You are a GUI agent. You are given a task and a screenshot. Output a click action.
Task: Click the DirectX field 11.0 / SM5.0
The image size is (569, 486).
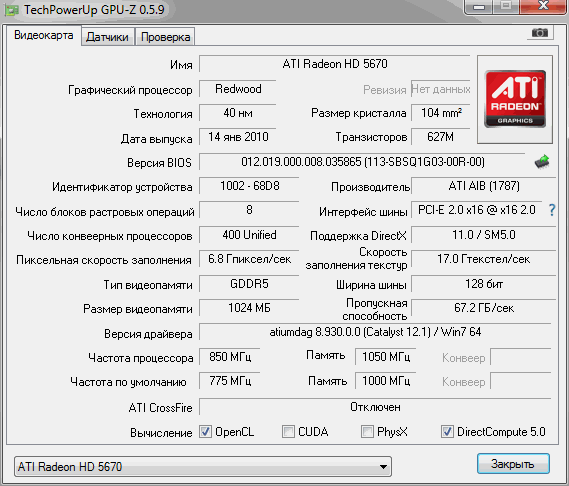click(484, 235)
